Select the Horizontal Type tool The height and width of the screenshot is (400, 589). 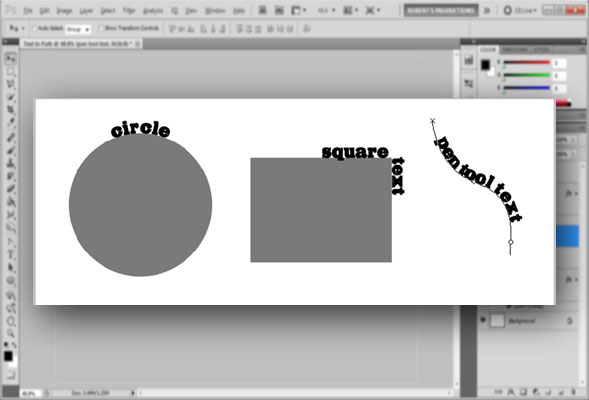[x=11, y=255]
